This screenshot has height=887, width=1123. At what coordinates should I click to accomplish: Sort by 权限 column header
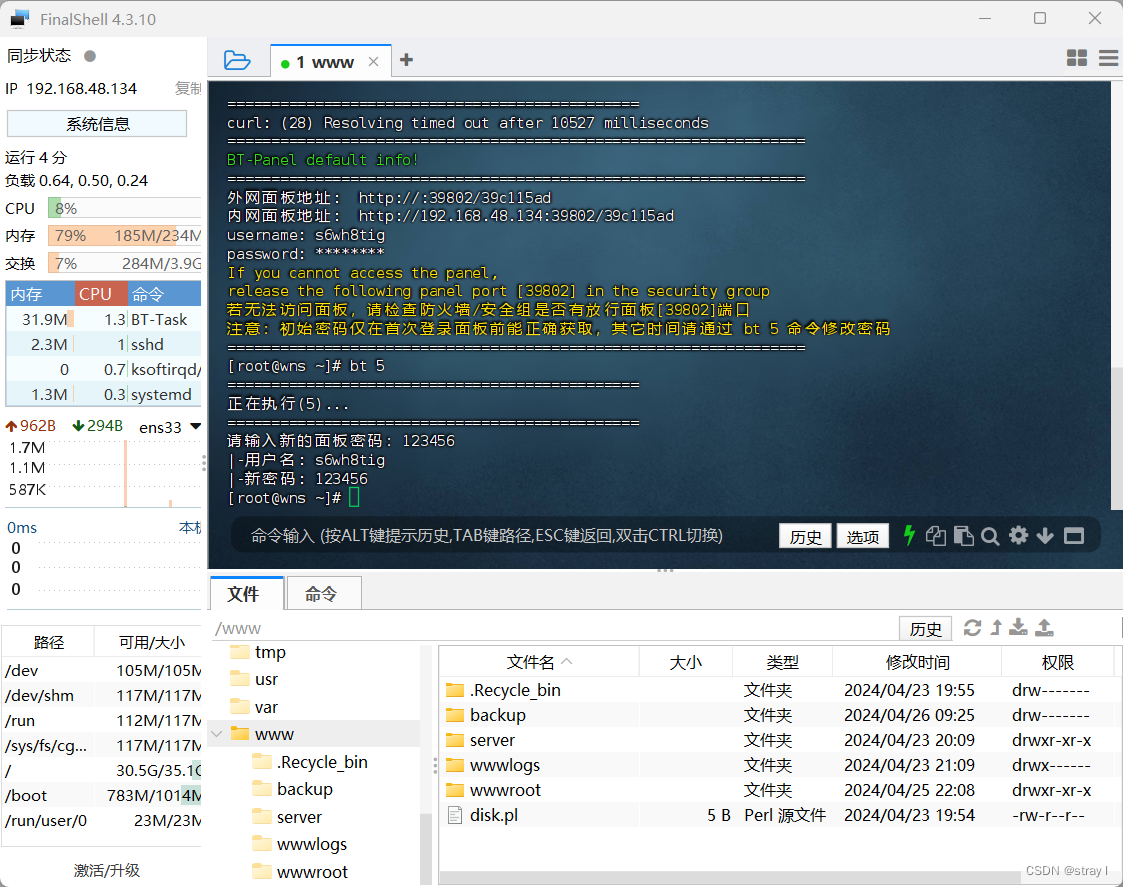(x=1058, y=662)
